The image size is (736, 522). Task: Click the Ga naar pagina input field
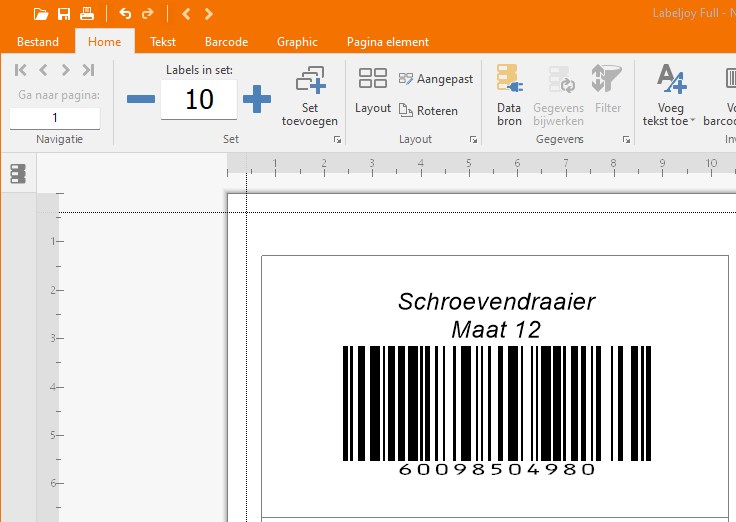[x=55, y=118]
